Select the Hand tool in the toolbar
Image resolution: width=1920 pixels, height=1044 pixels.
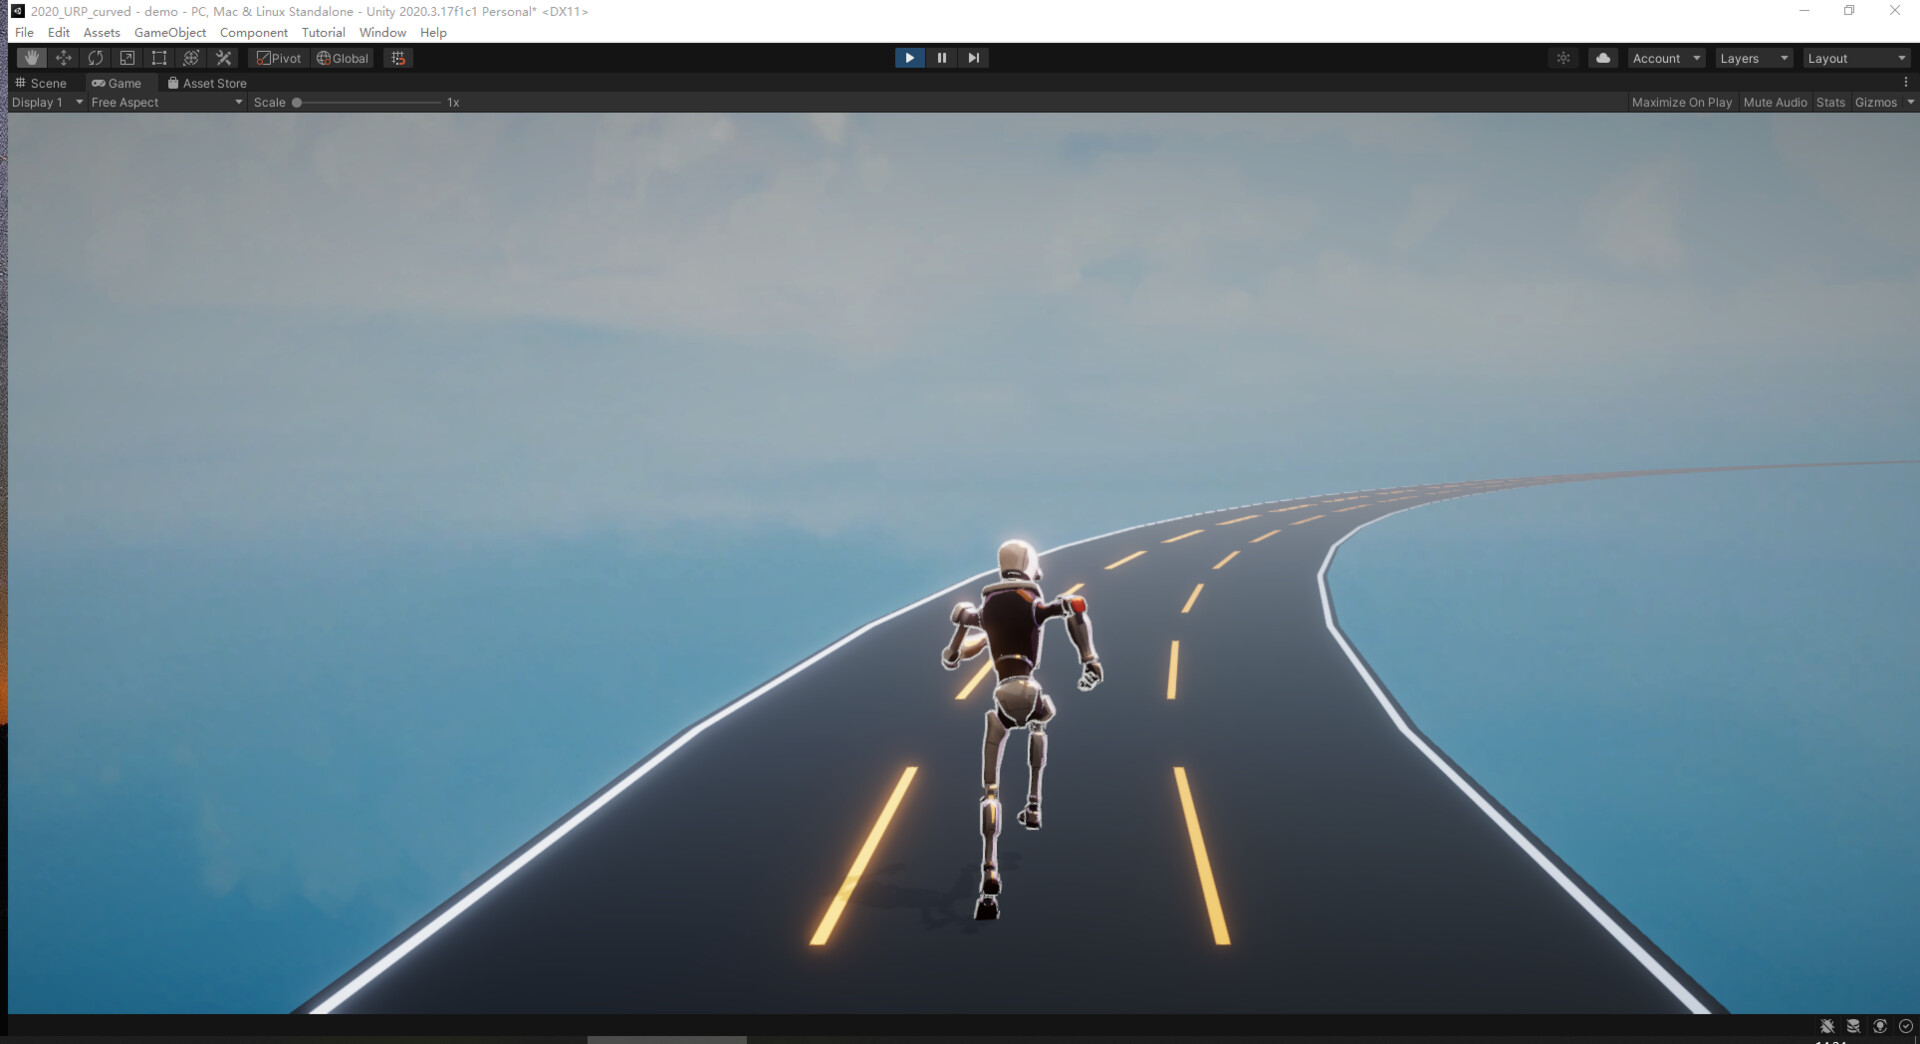32,58
